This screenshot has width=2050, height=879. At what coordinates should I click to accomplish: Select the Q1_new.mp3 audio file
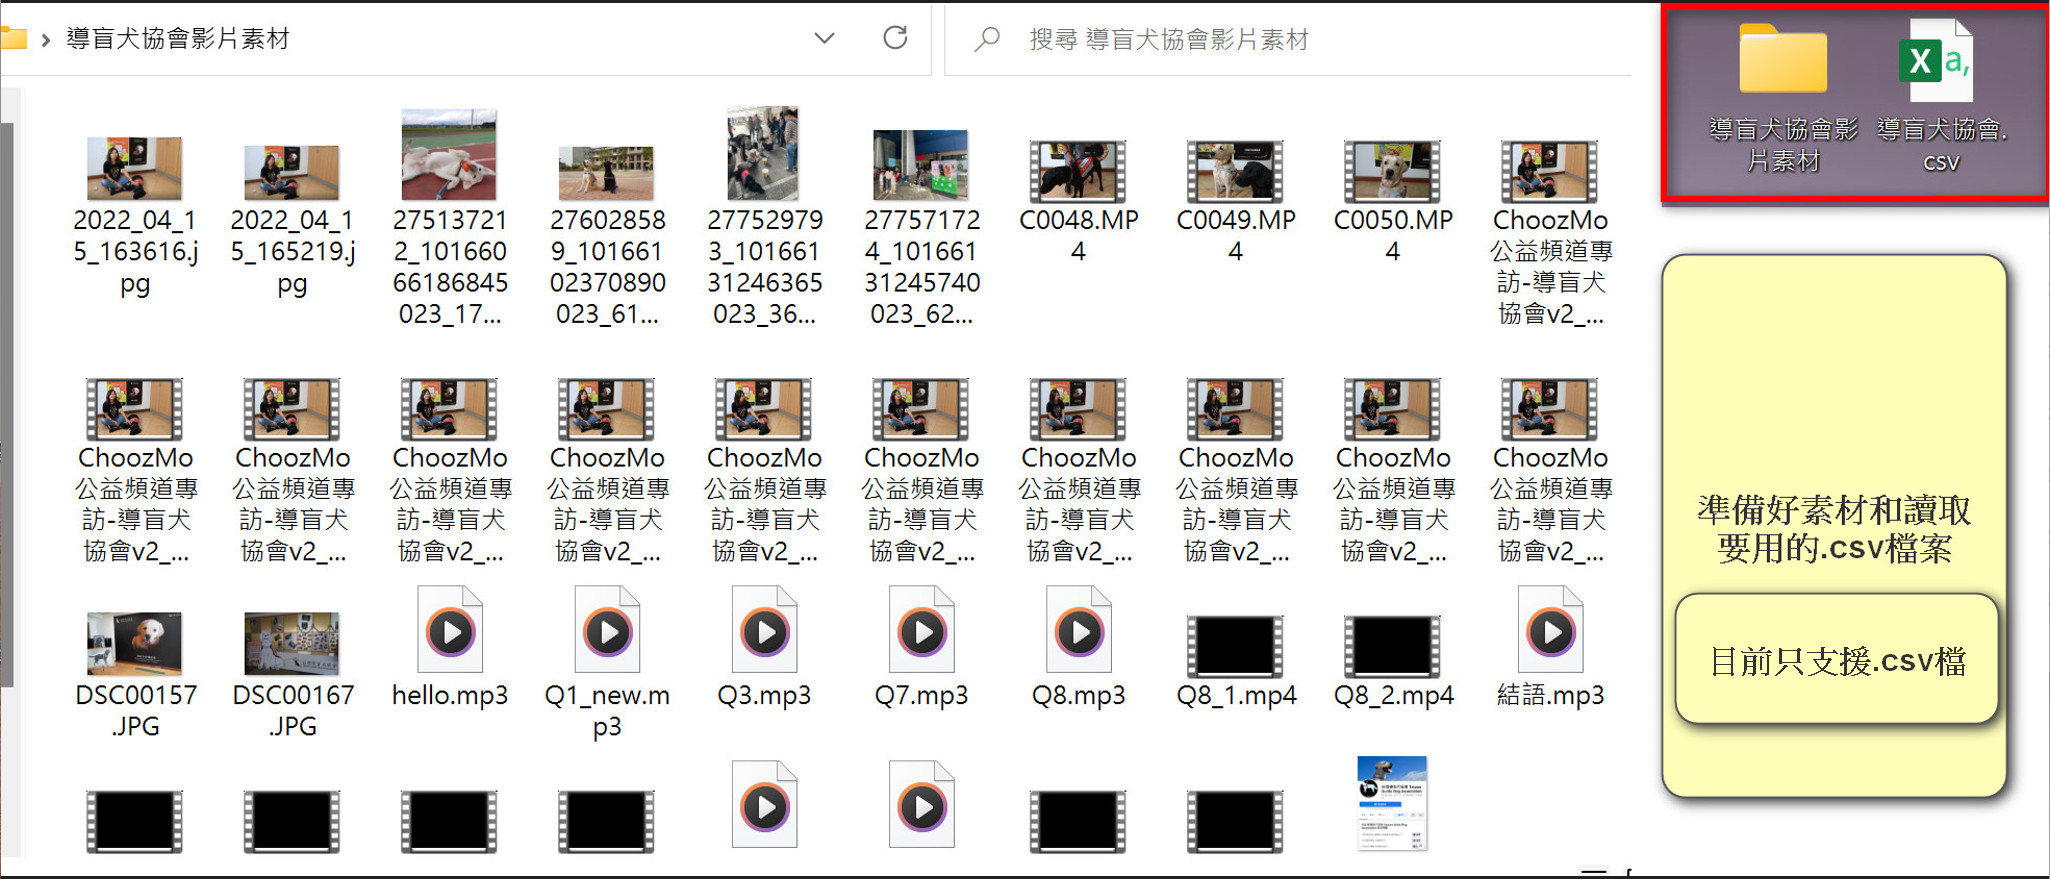607,633
